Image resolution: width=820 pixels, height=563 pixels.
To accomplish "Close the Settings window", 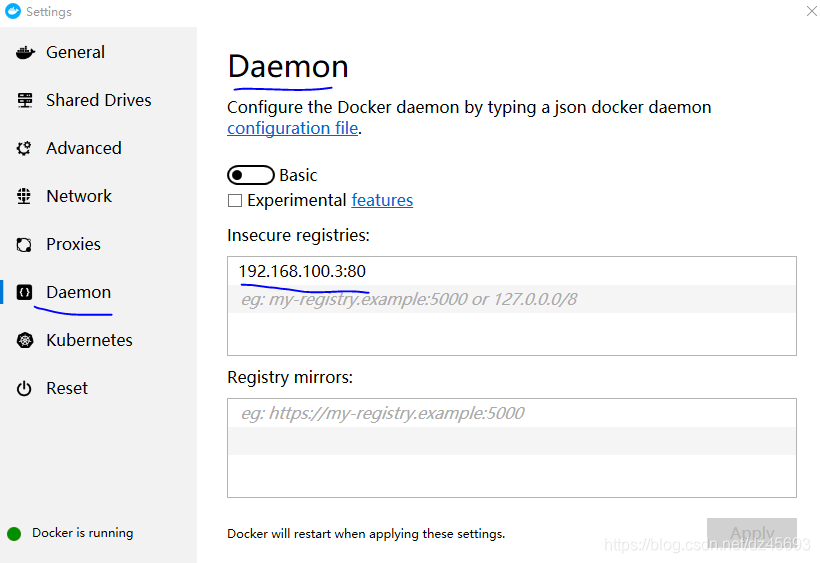I will point(811,11).
